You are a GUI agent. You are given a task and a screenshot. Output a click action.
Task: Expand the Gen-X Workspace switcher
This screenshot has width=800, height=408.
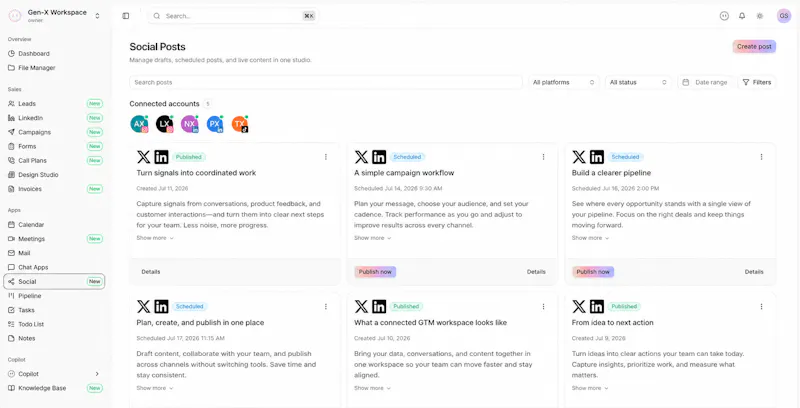tap(97, 16)
